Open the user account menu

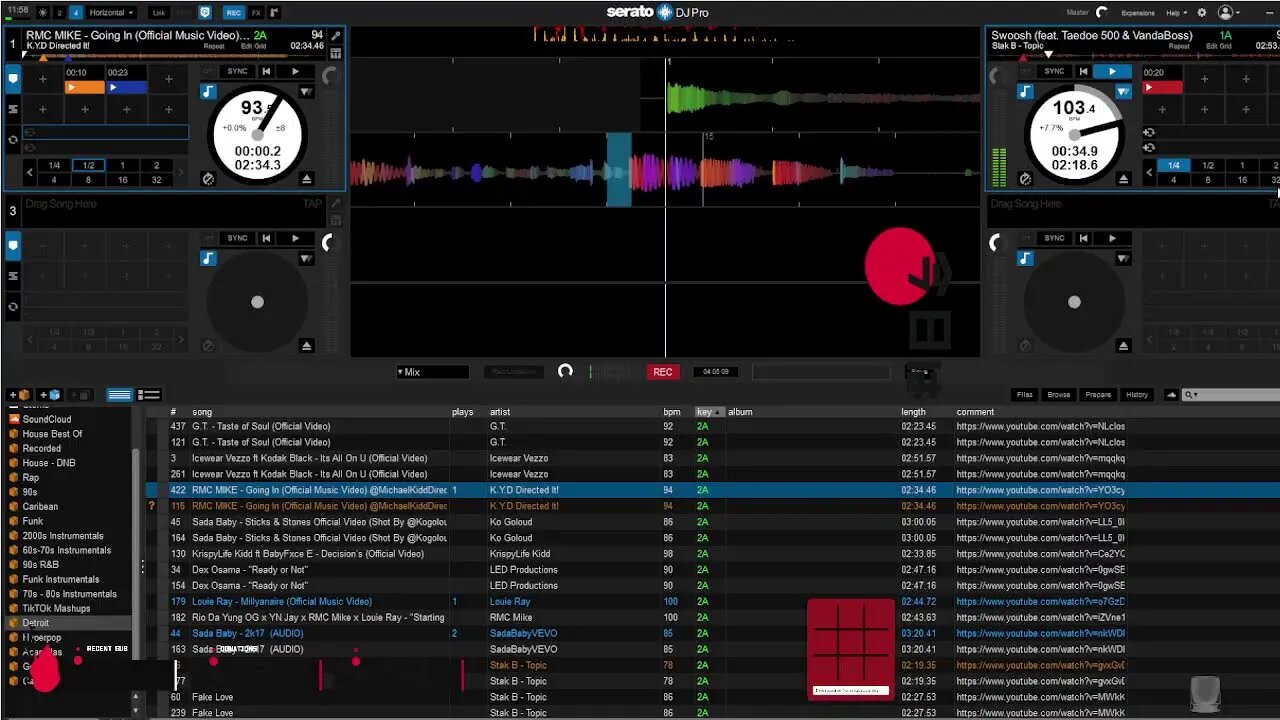click(1227, 13)
